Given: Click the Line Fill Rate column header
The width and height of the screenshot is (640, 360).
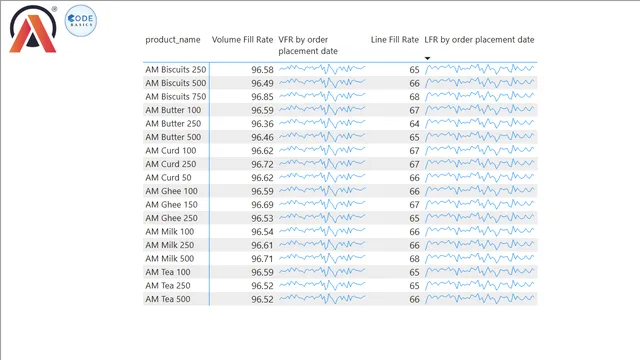Looking at the screenshot, I should coord(395,40).
